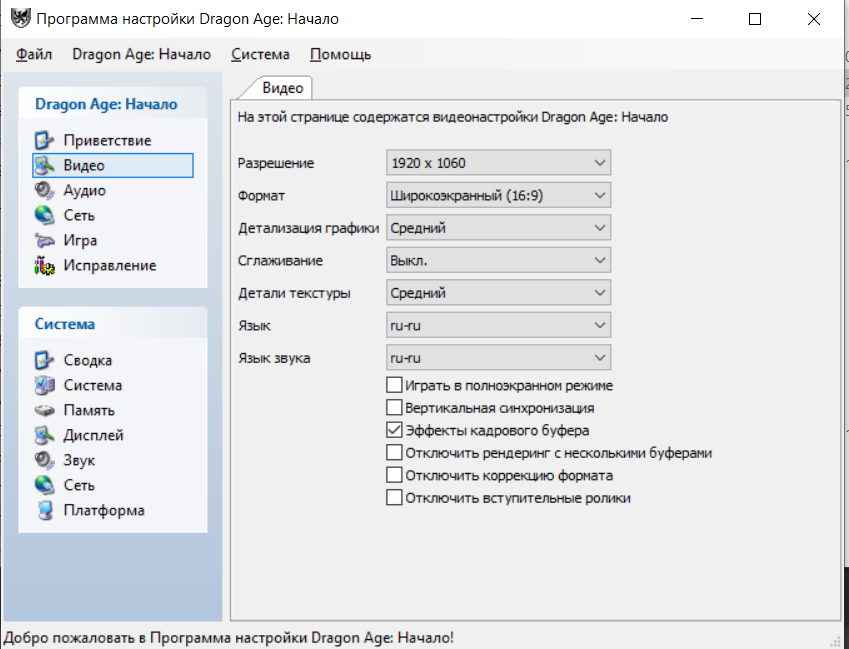
Task: Open the Детали текстуры dropdown
Action: [x=498, y=293]
